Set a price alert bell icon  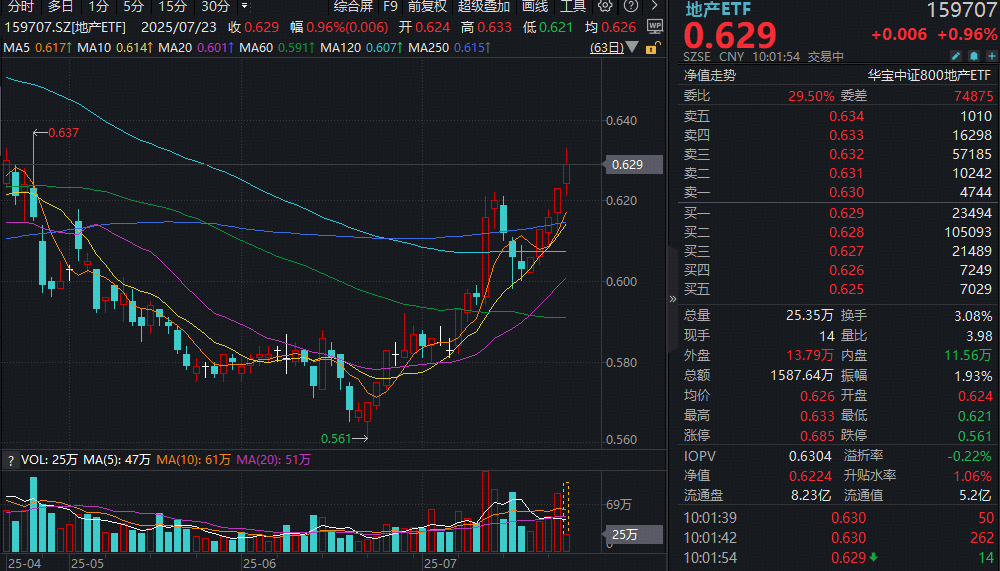[x=974, y=56]
